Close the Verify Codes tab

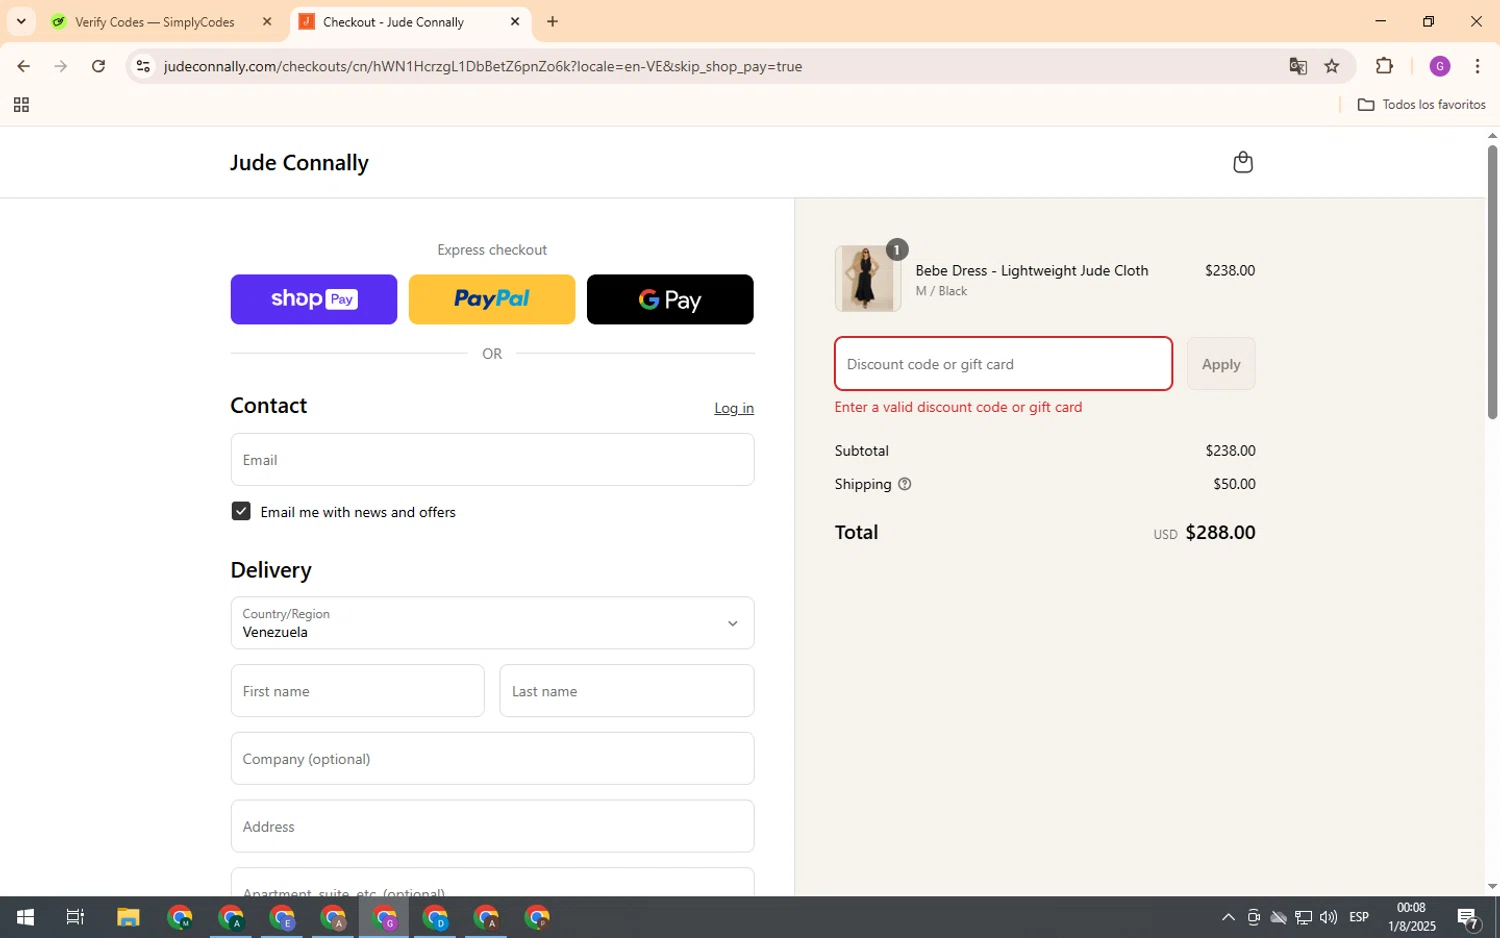coord(267,21)
